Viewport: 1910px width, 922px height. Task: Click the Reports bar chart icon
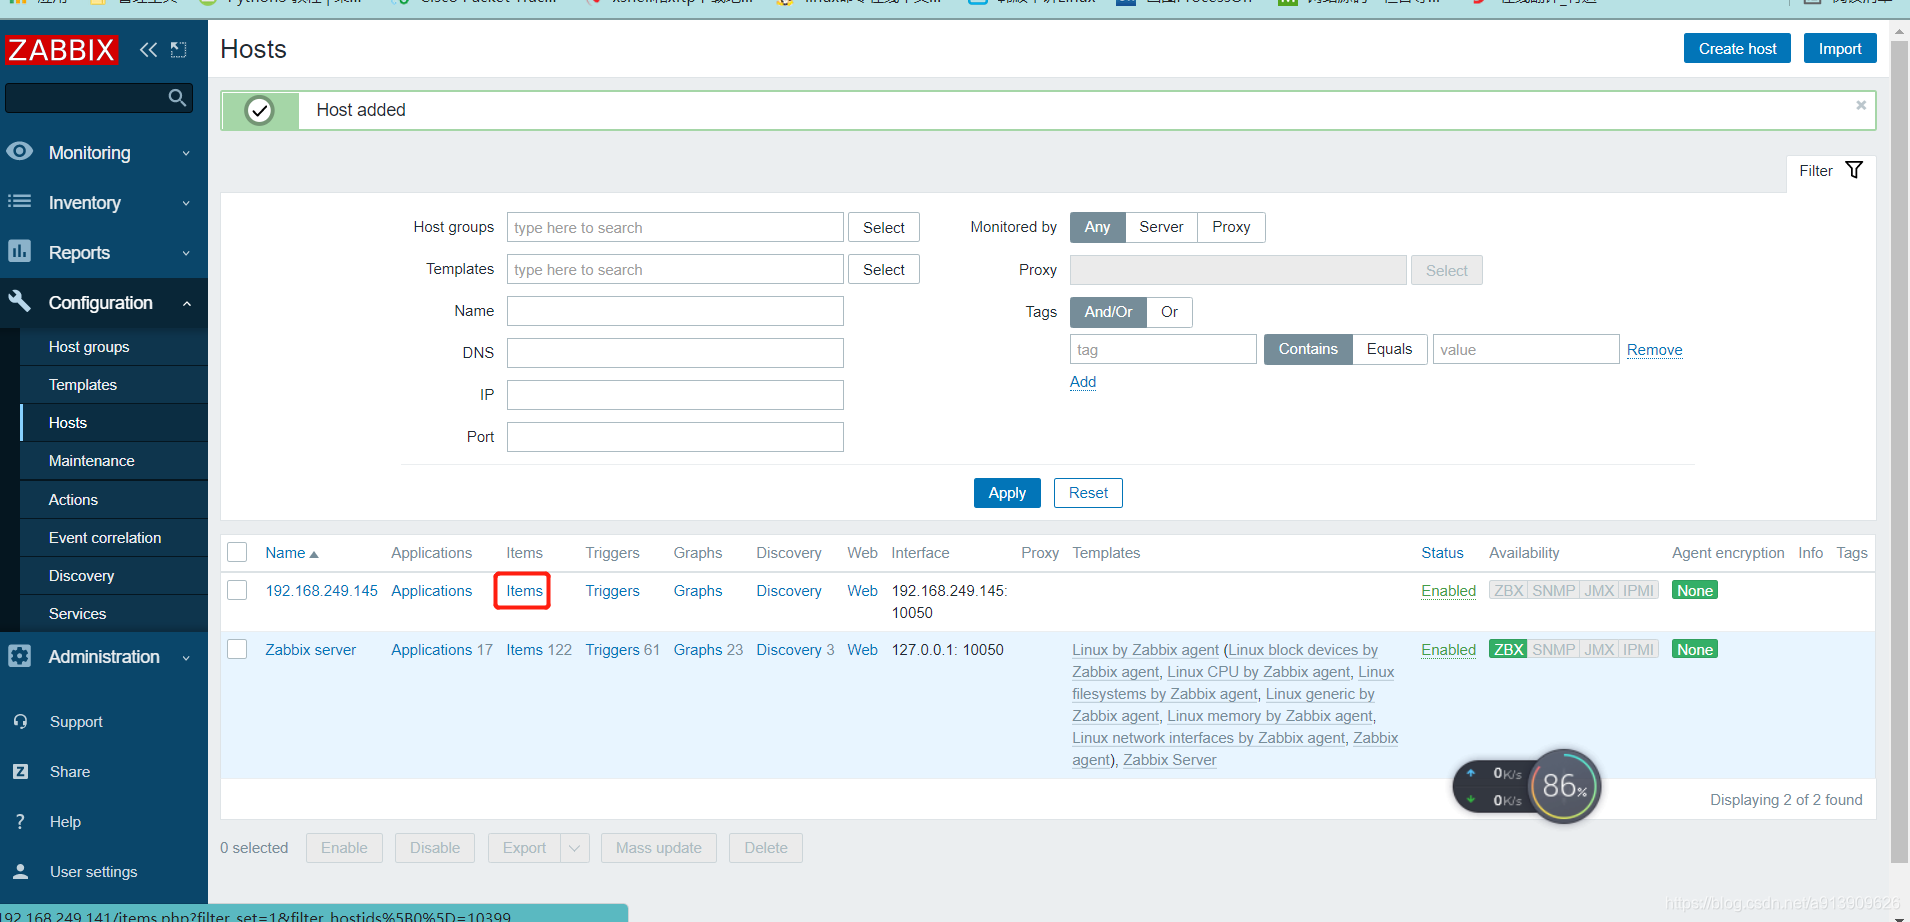[20, 251]
